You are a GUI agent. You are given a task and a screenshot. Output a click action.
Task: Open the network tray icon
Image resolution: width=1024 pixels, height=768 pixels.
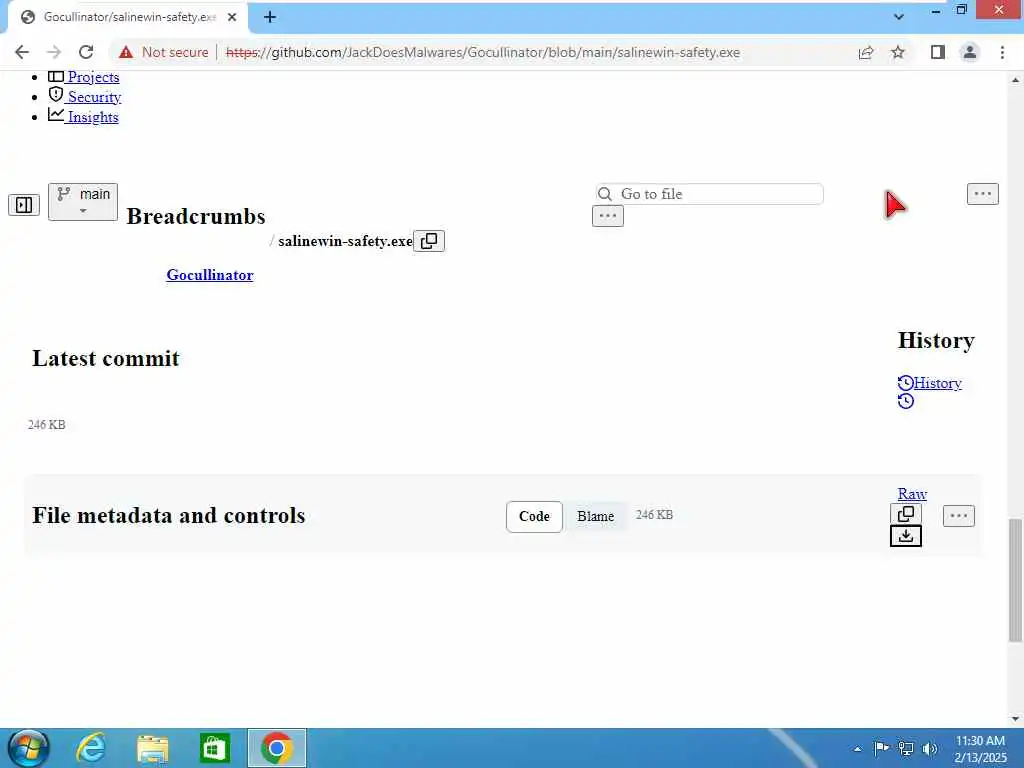(x=906, y=748)
